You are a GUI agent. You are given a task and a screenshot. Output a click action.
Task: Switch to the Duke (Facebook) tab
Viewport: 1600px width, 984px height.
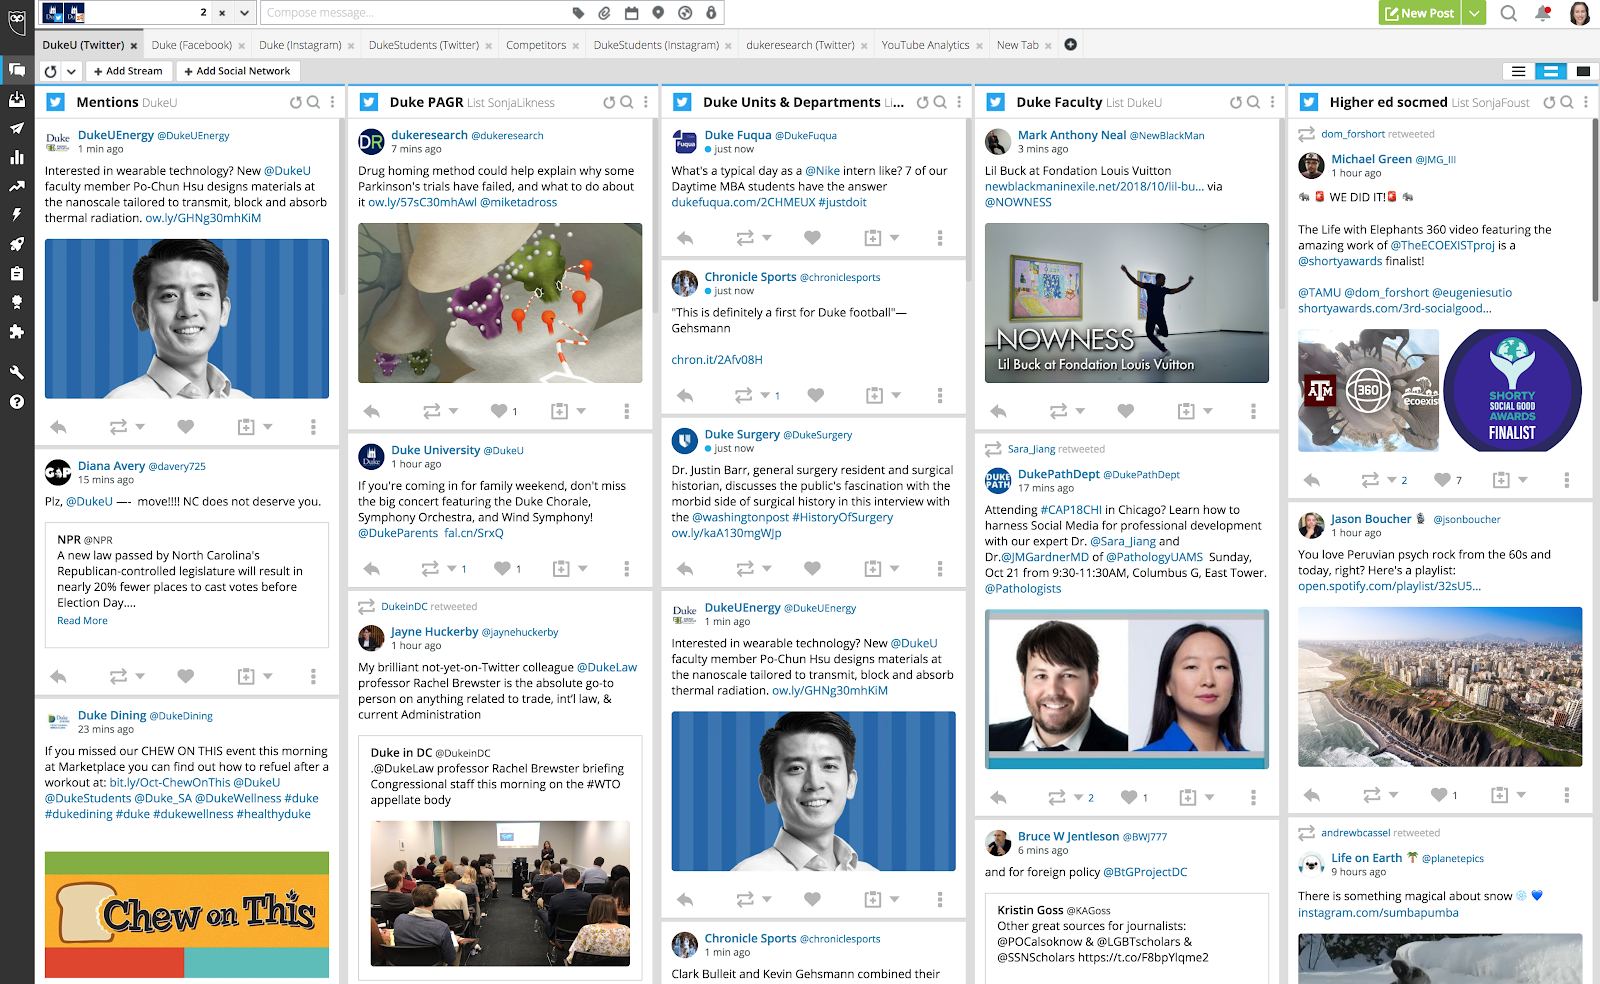pos(191,45)
